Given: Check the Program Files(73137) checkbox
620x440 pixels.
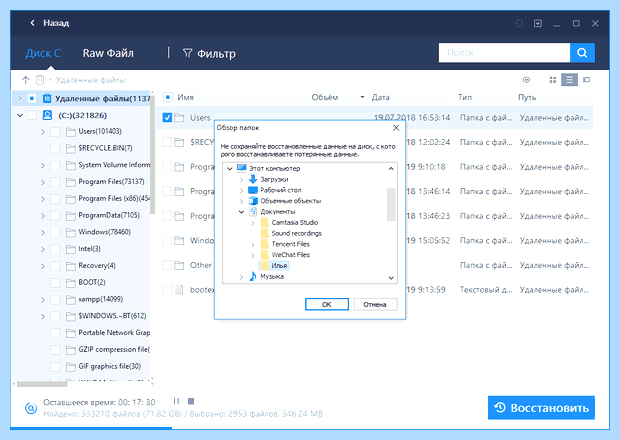Looking at the screenshot, I should coord(55,182).
